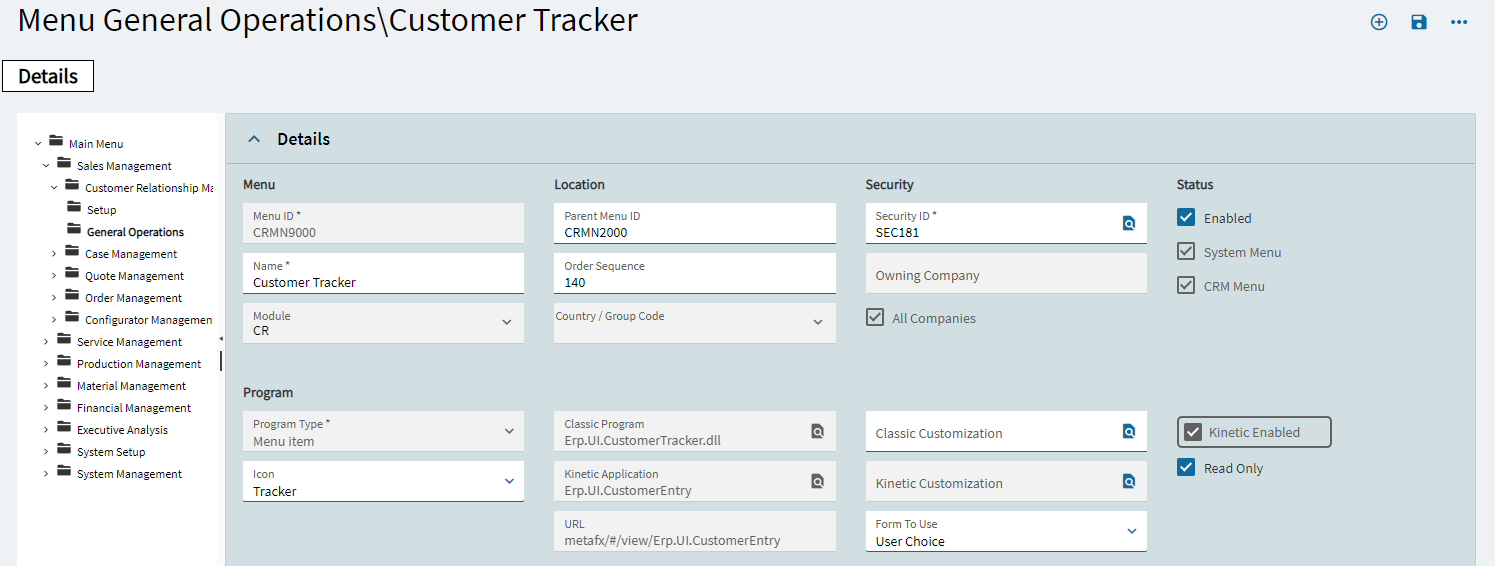
Task: Click the New (plus circle) icon
Action: pos(1379,22)
